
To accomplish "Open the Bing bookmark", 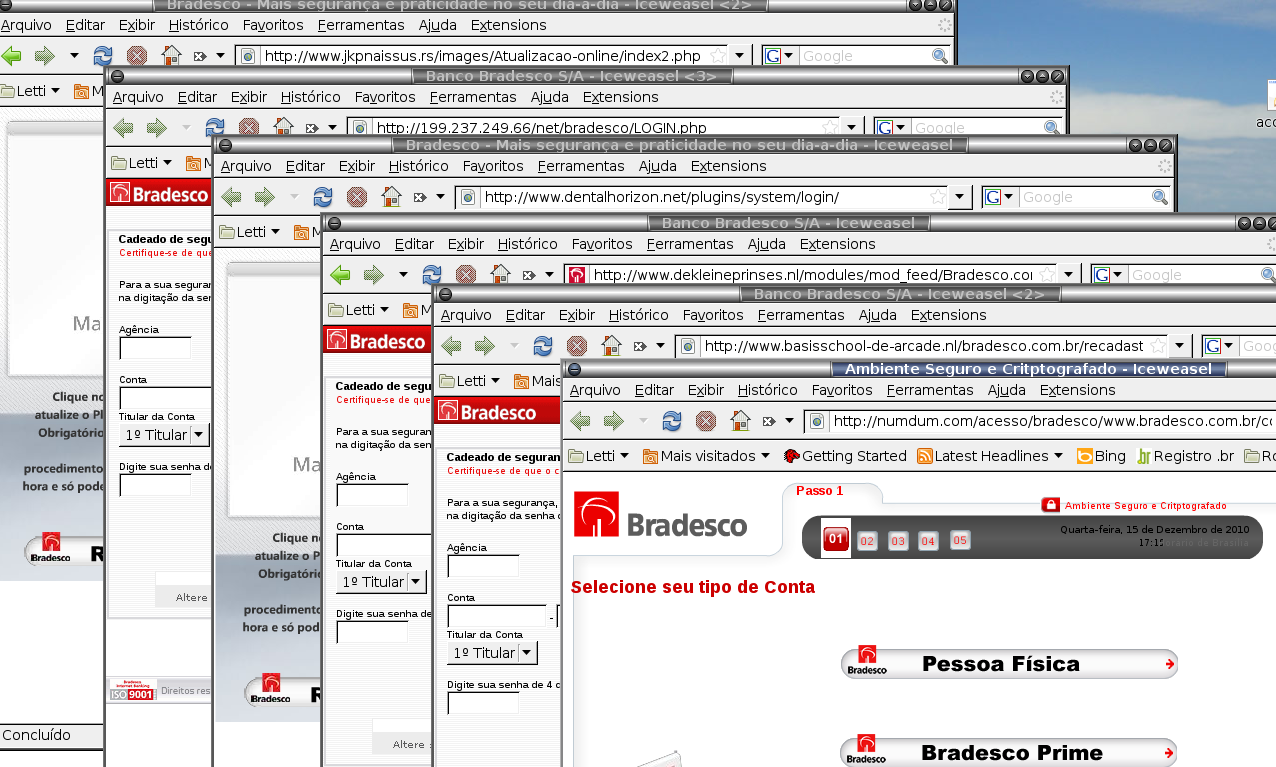I will pyautogui.click(x=1101, y=456).
